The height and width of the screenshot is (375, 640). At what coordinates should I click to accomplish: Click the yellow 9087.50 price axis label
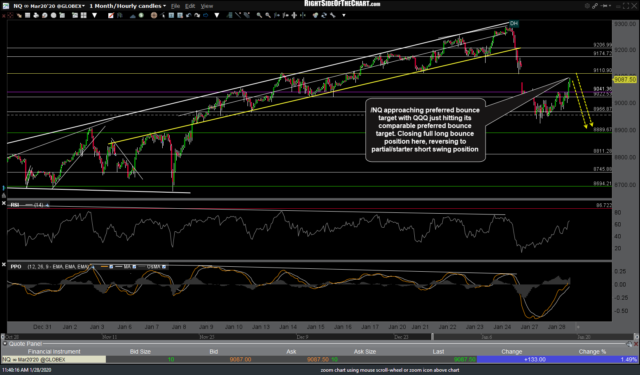625,79
